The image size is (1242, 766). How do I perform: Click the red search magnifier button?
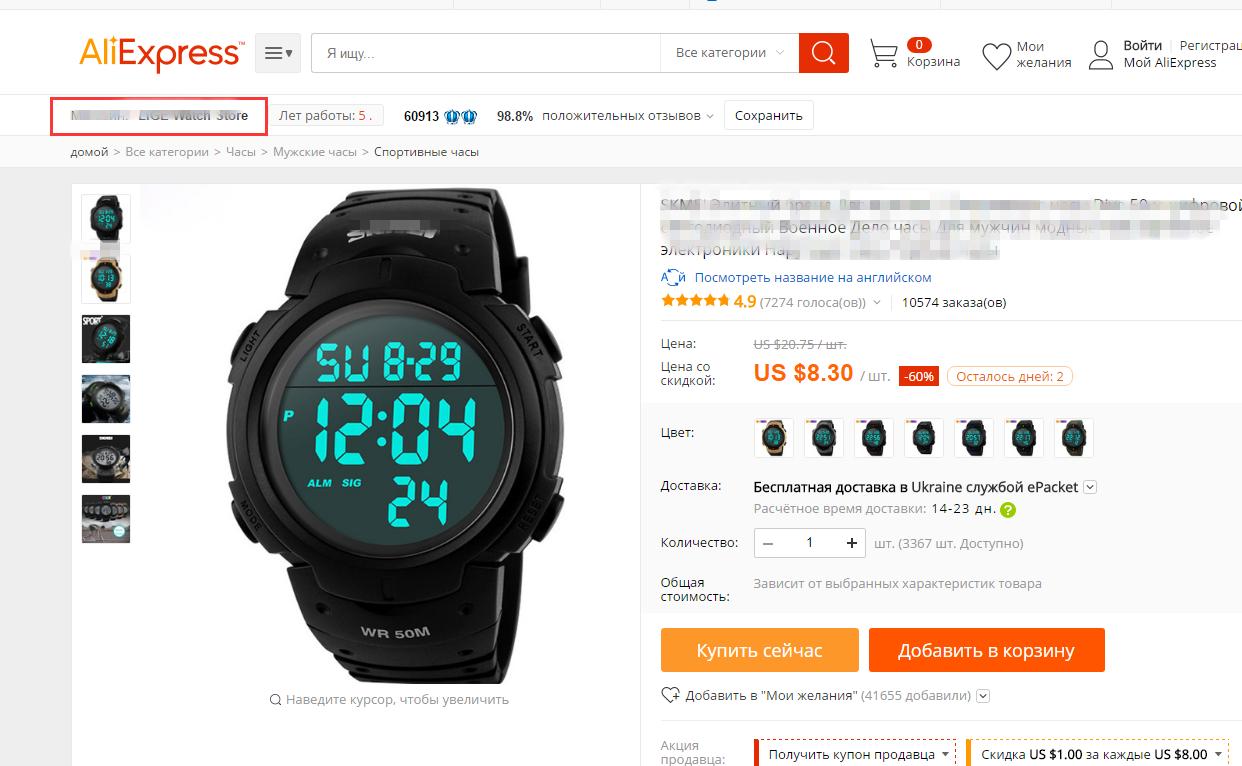823,53
